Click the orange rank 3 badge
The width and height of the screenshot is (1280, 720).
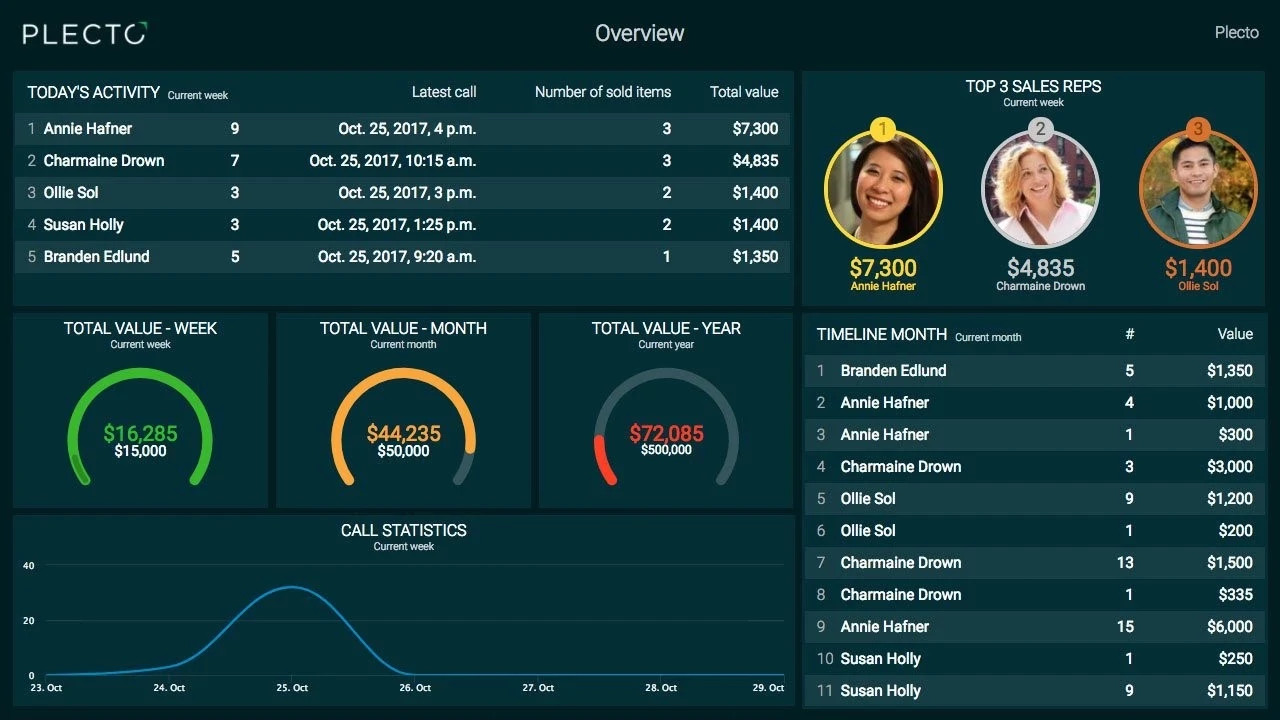click(1198, 129)
